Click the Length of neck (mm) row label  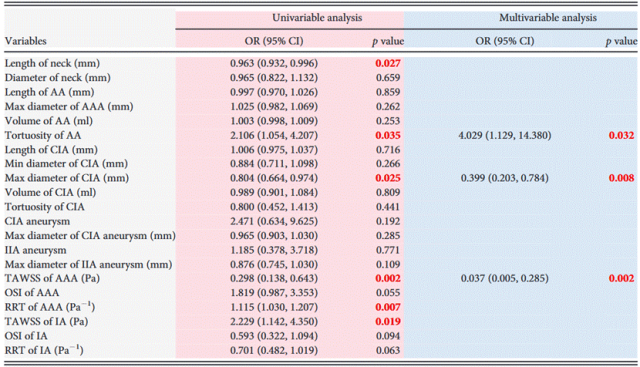[52, 63]
